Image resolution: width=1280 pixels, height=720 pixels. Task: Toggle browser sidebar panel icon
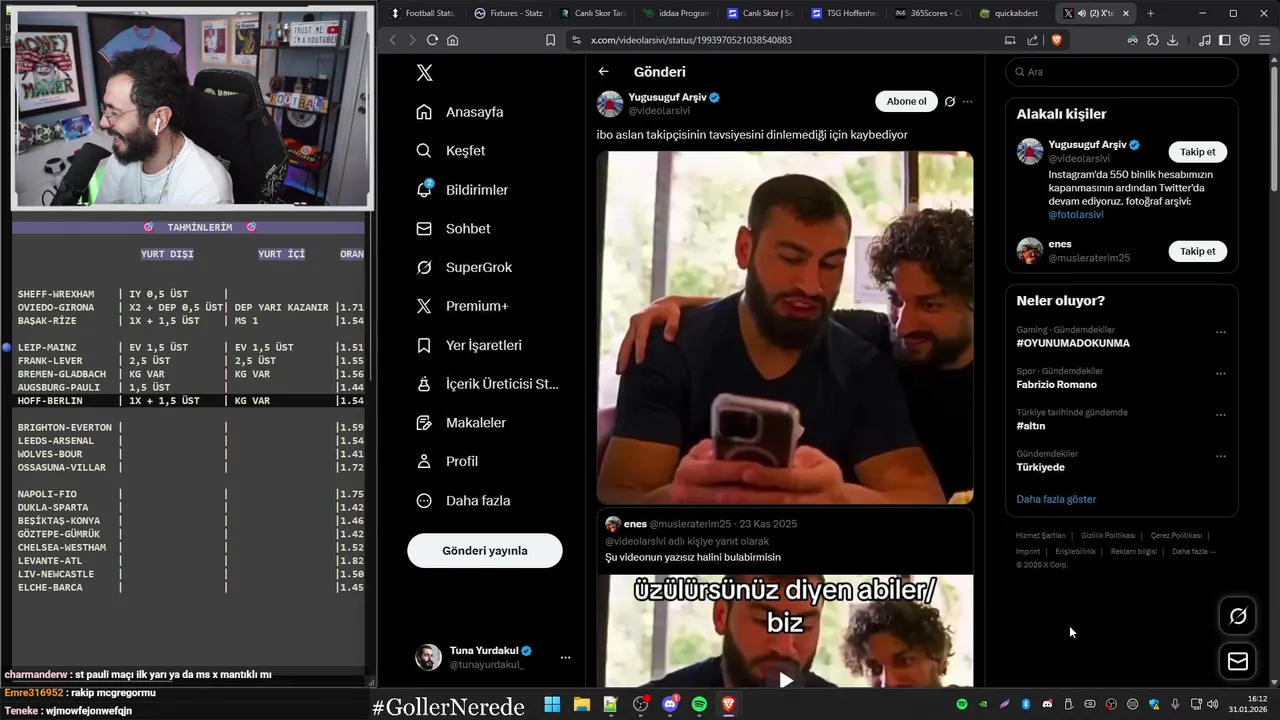(1224, 40)
